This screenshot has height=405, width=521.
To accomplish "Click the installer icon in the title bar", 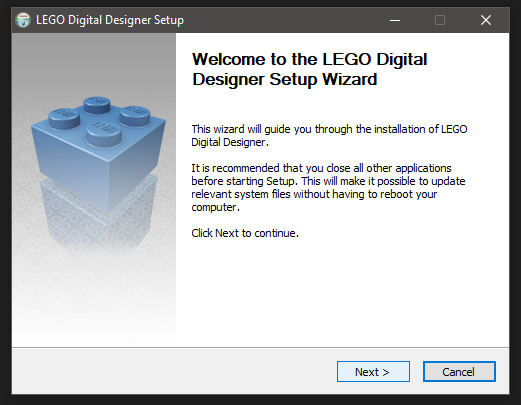I will click(x=23, y=20).
